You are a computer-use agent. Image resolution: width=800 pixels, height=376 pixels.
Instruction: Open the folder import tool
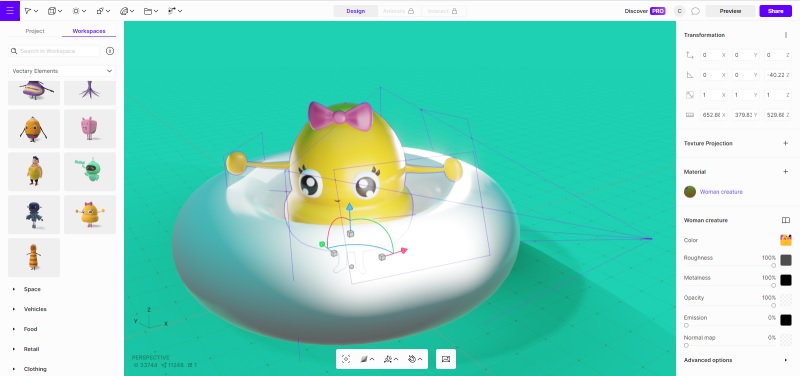pos(148,11)
